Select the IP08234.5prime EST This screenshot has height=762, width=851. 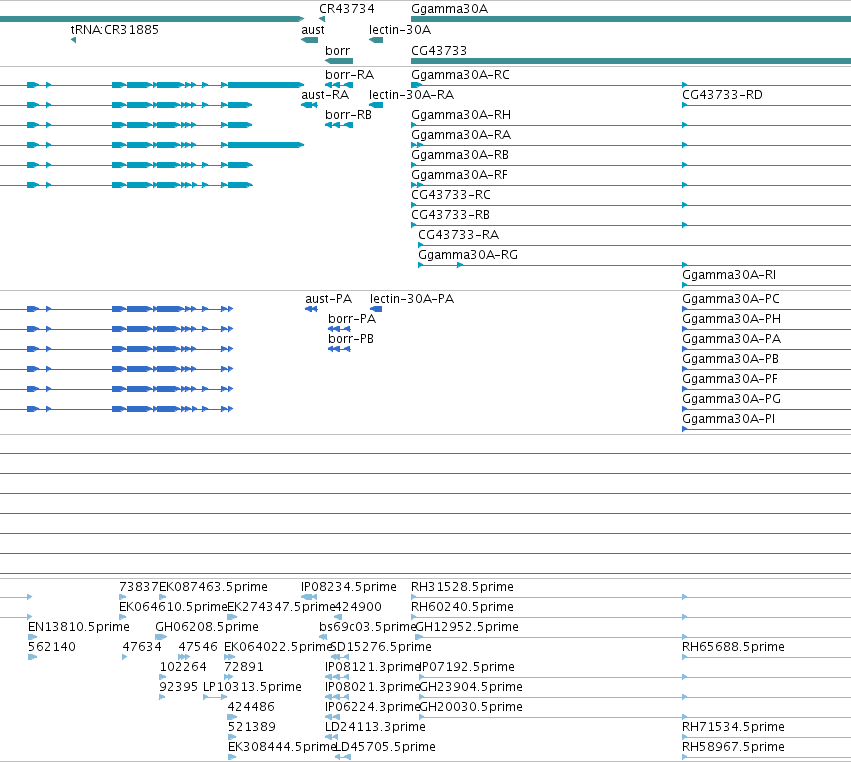pos(309,597)
